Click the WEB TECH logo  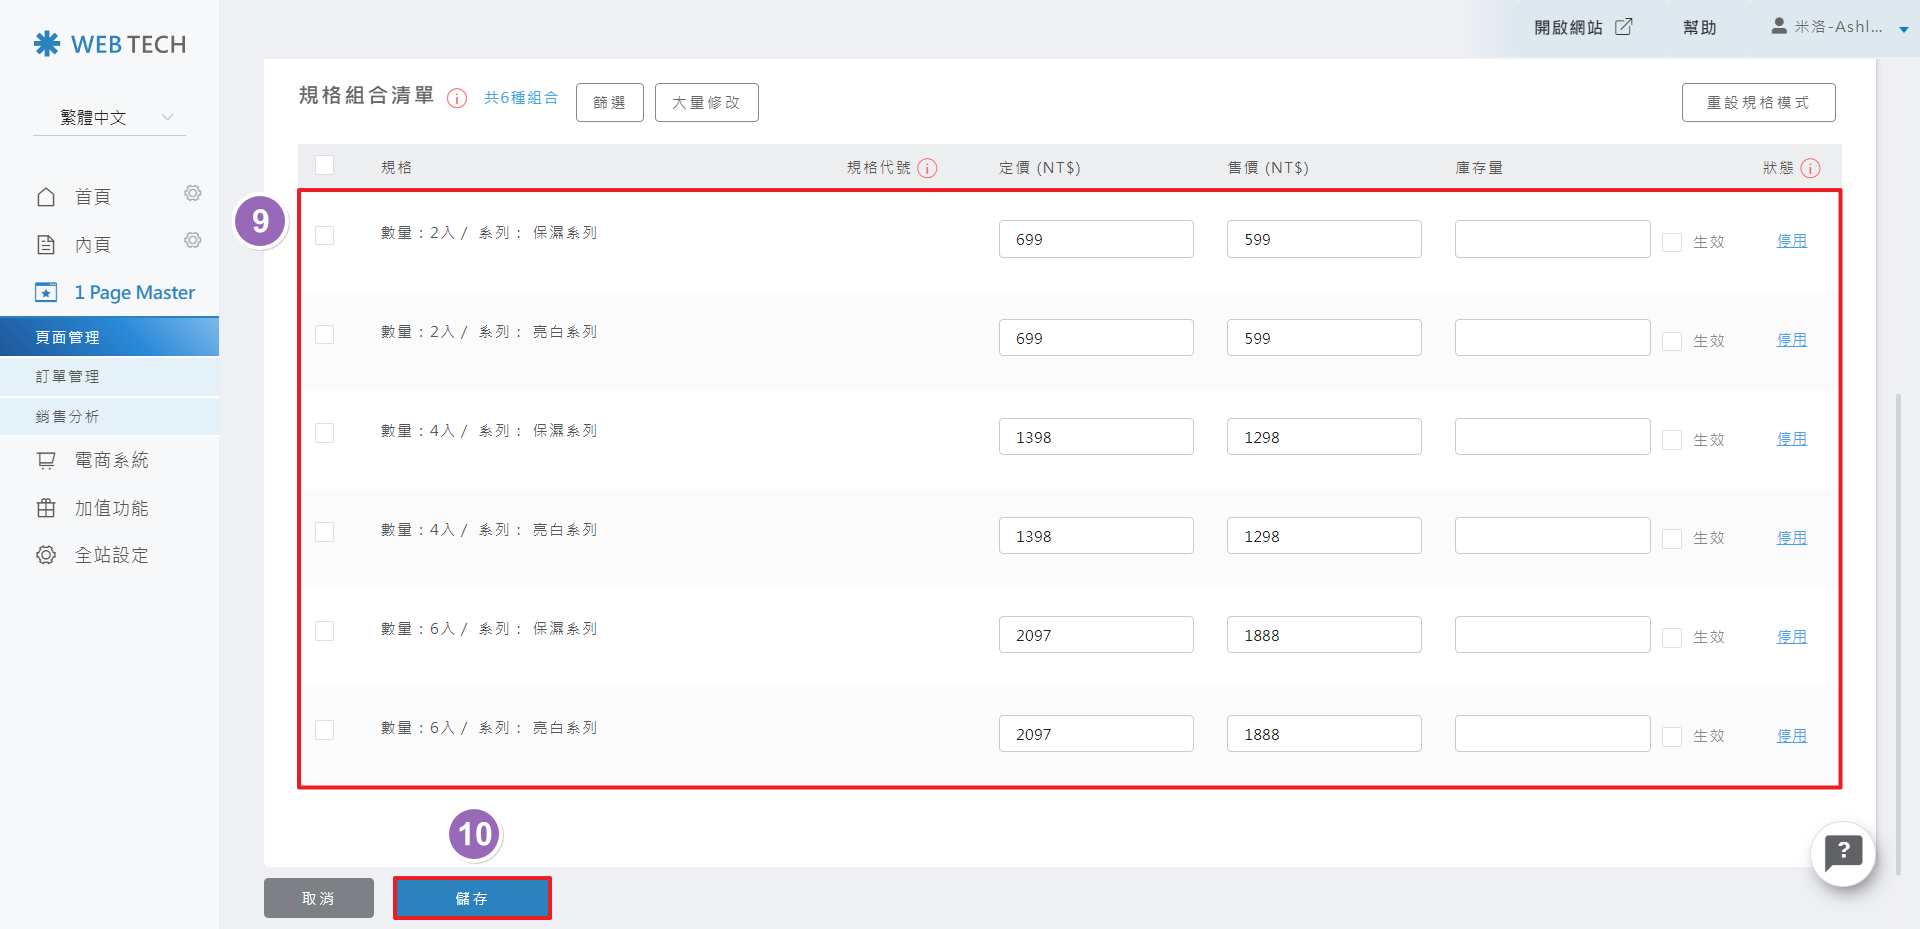tap(110, 44)
